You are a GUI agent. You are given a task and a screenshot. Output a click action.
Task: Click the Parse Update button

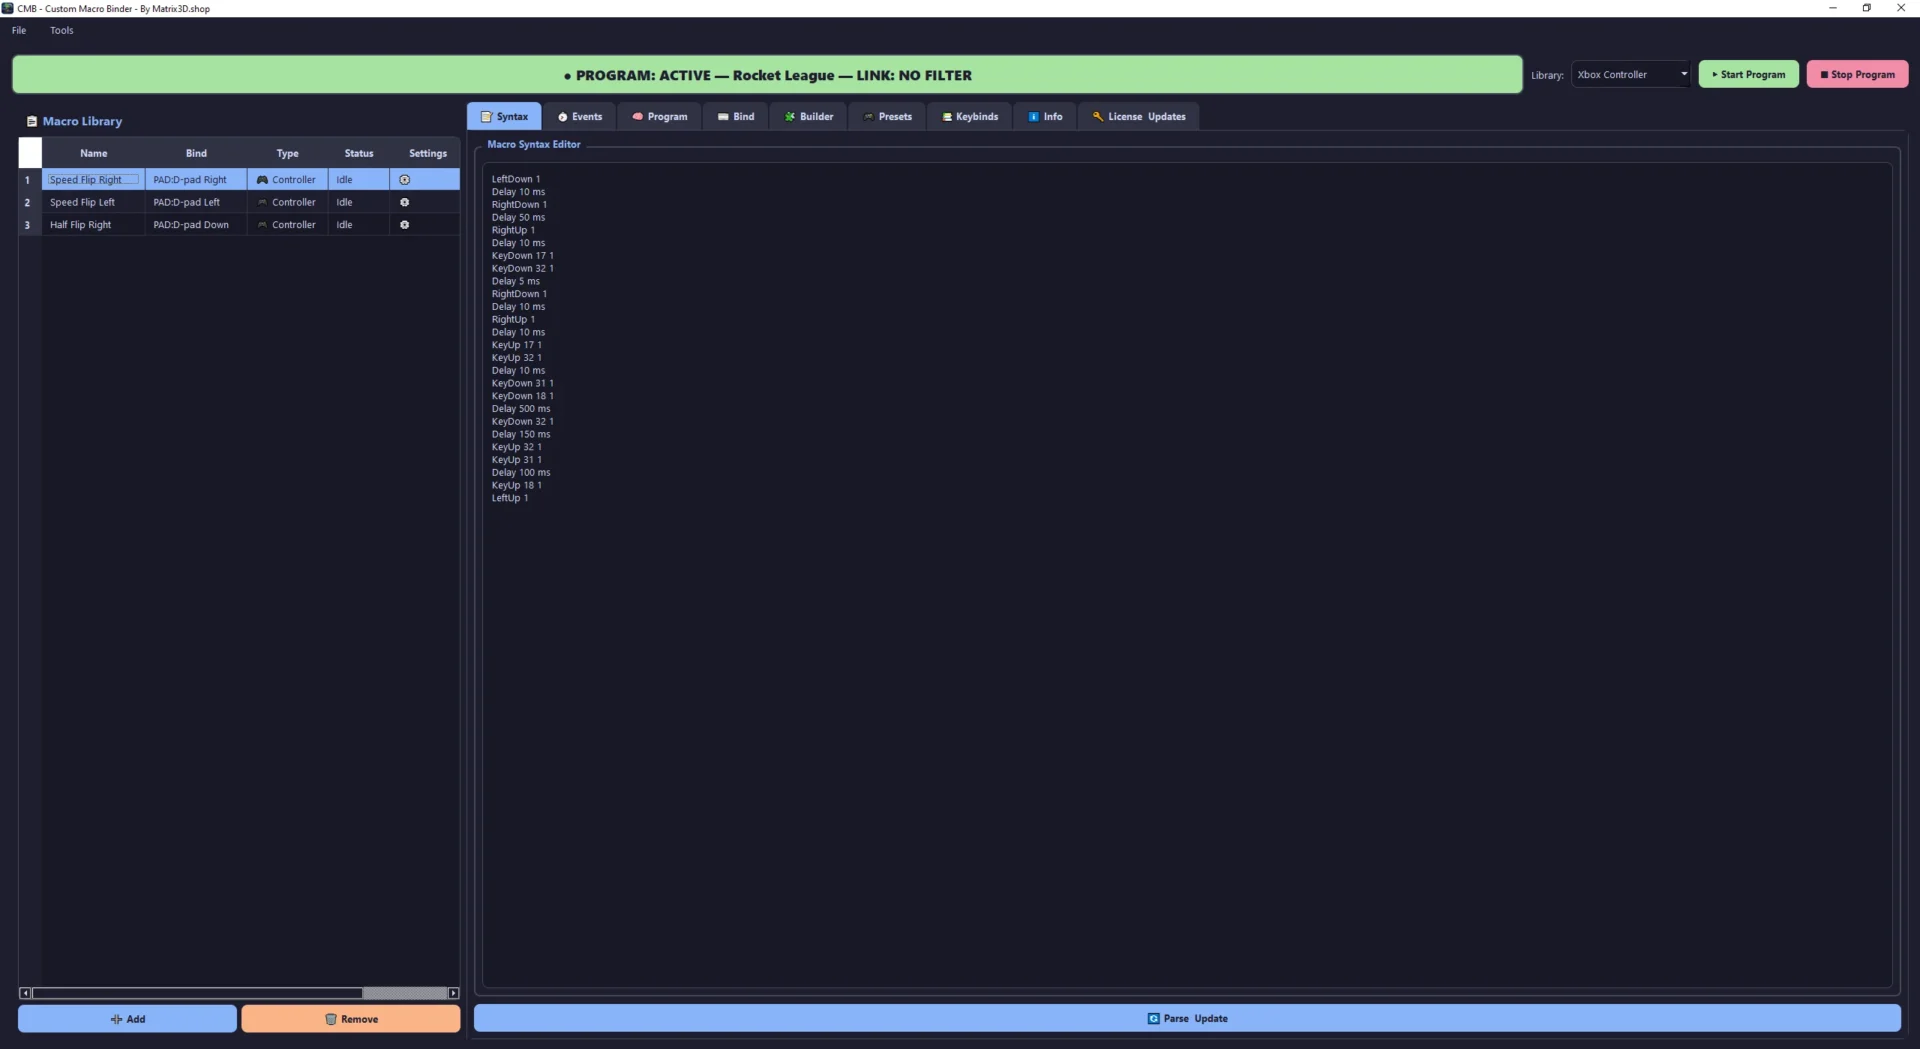coord(1187,1018)
